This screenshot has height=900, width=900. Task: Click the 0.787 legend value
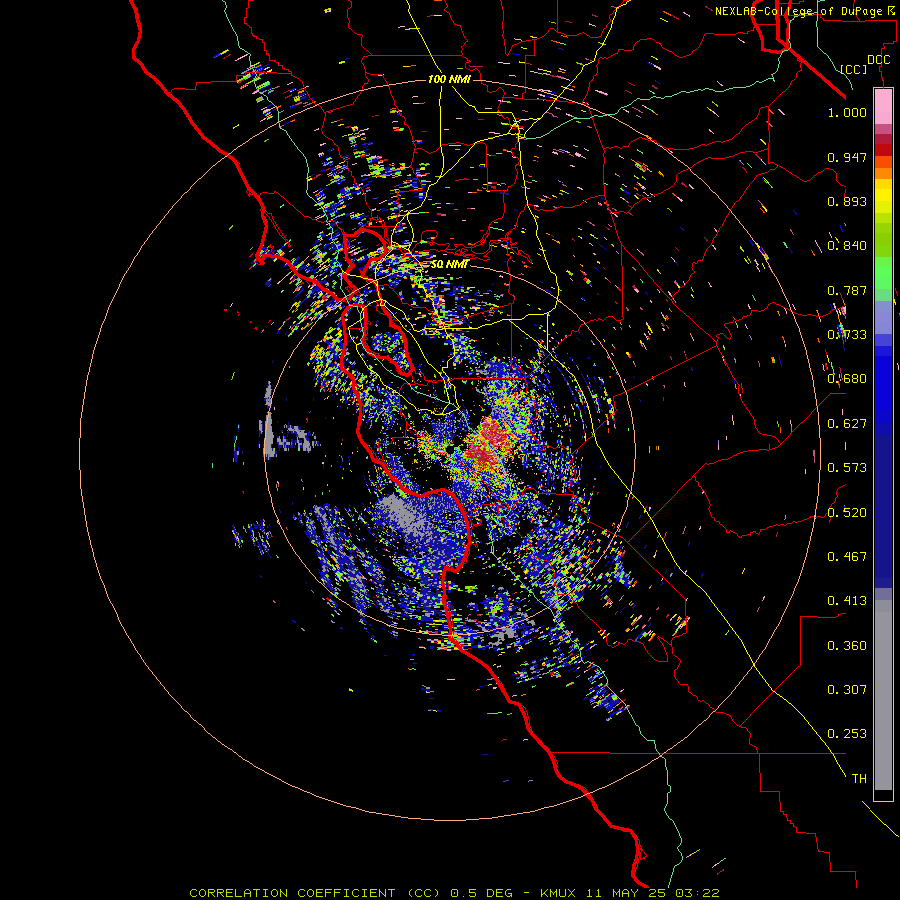point(847,290)
